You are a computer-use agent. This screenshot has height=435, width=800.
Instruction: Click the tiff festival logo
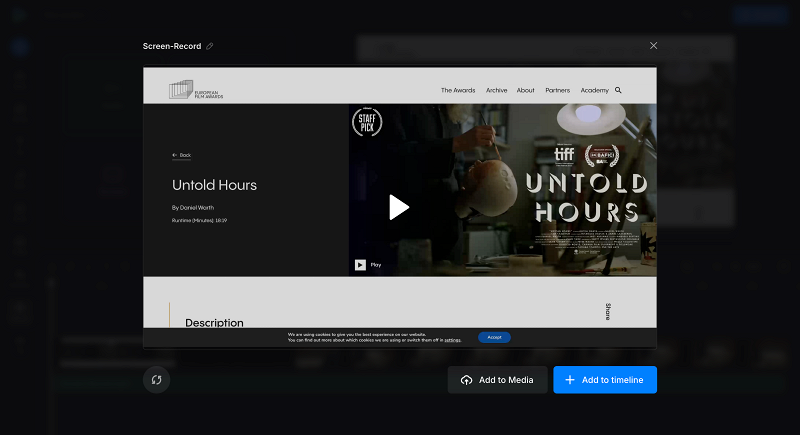pos(565,155)
